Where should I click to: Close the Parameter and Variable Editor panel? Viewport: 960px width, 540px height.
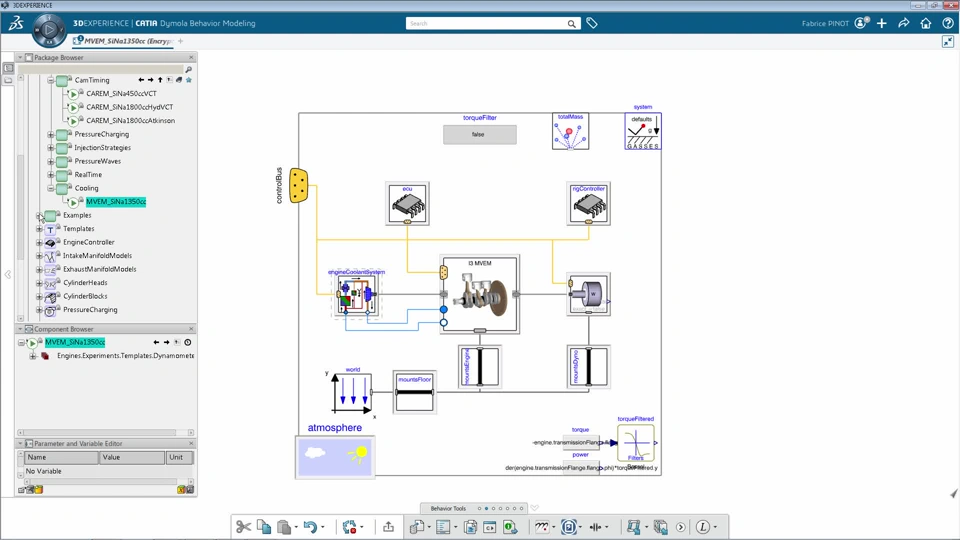(x=191, y=443)
